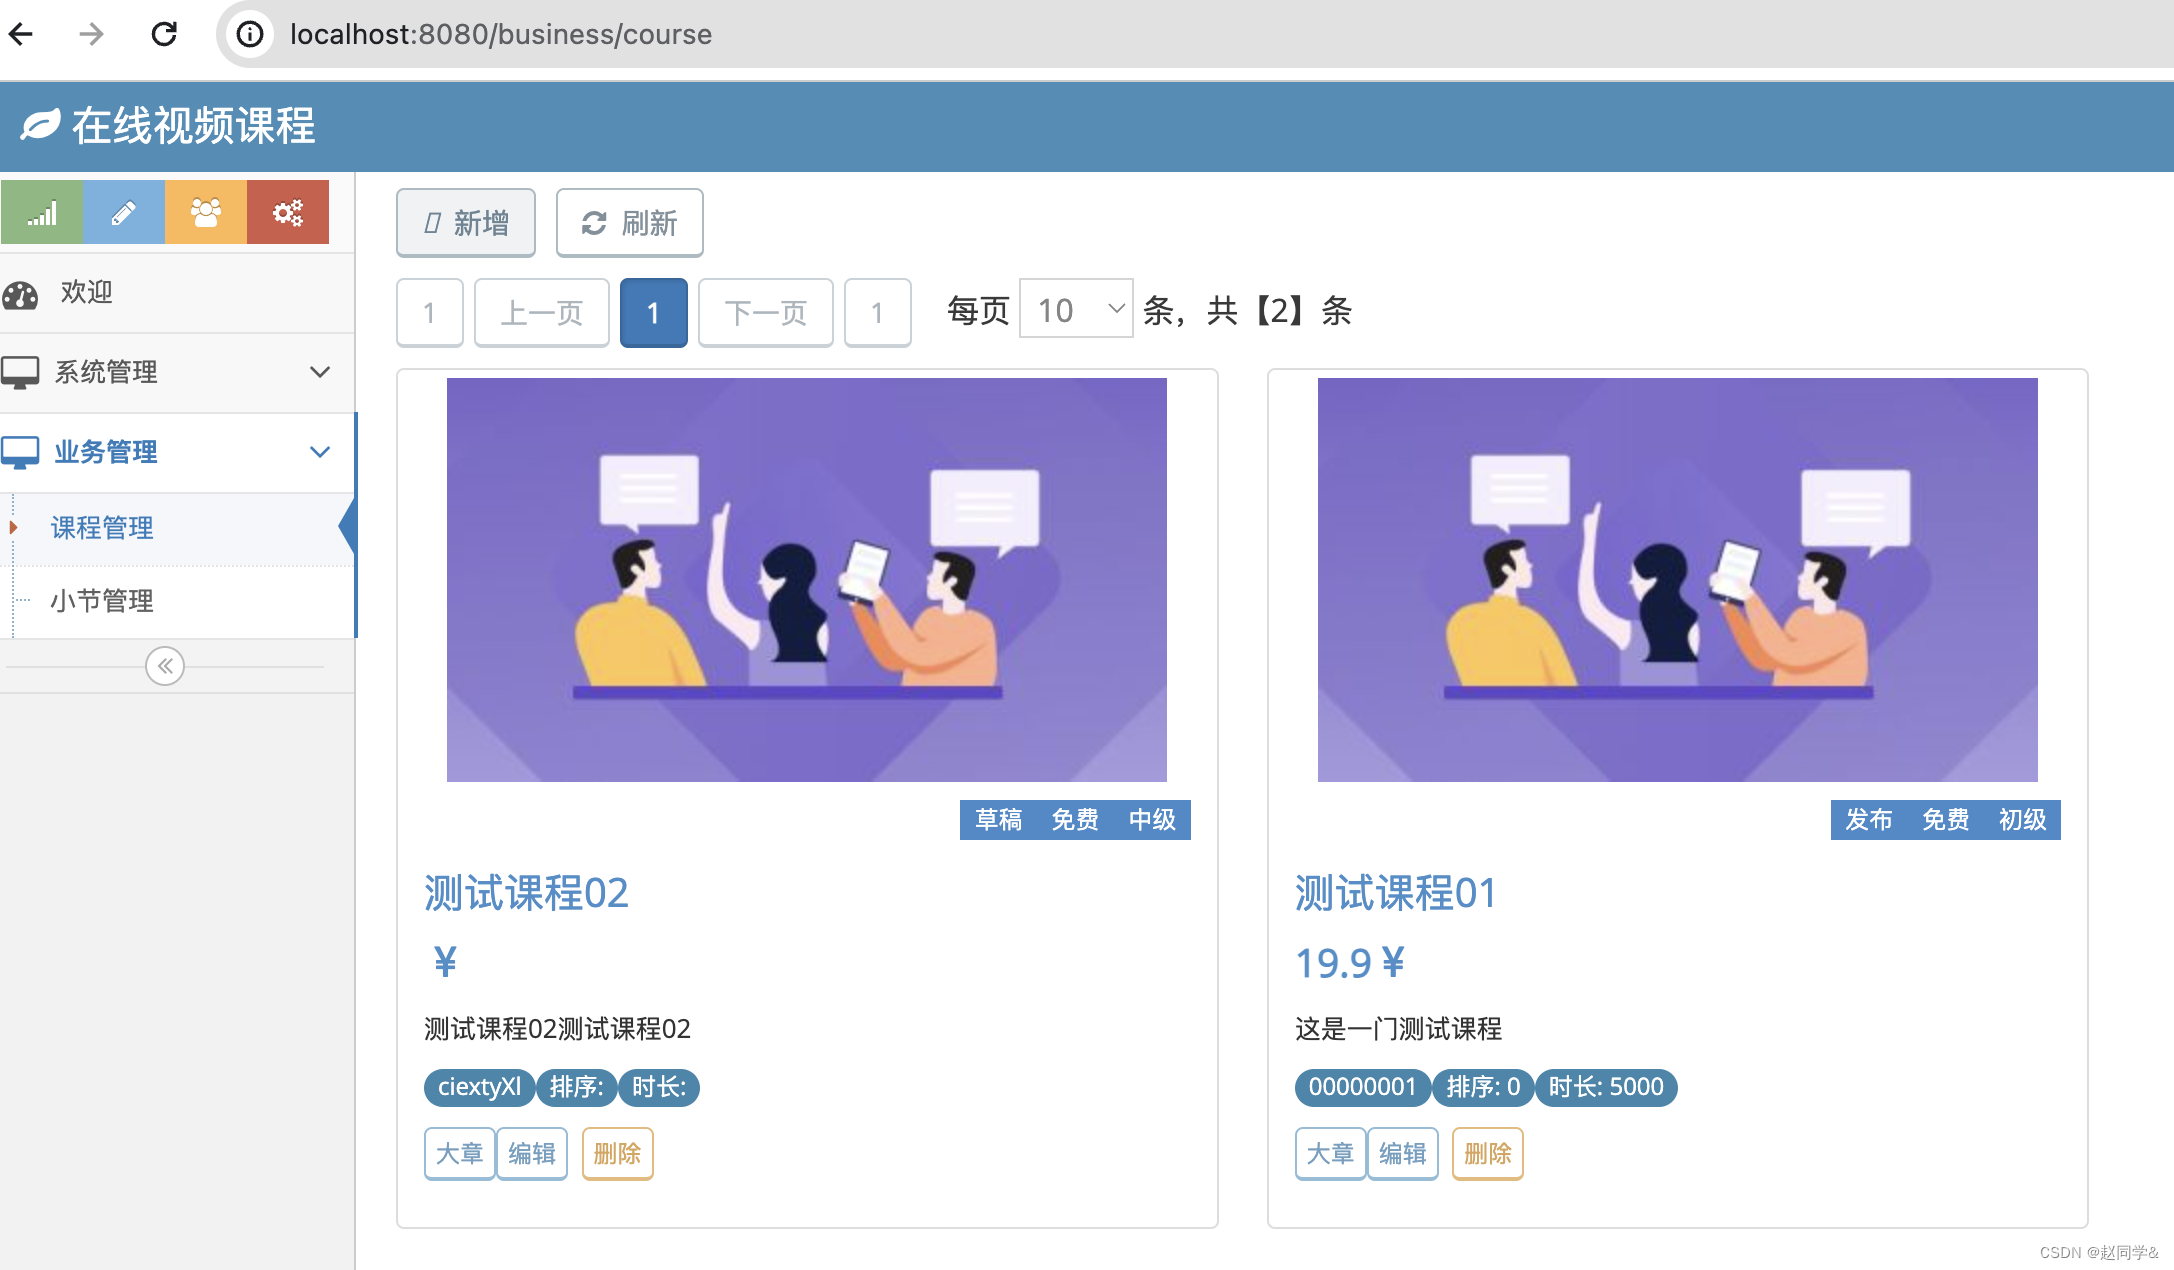2174x1270 pixels.
Task: Click the orange users group shortcut icon
Action: (206, 212)
